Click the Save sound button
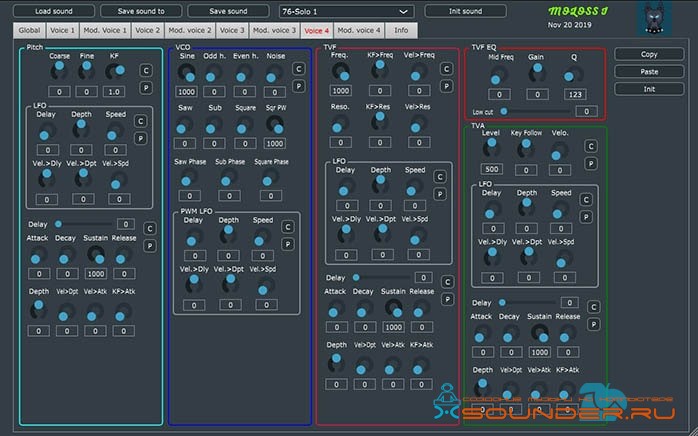This screenshot has width=698, height=436. click(x=228, y=11)
